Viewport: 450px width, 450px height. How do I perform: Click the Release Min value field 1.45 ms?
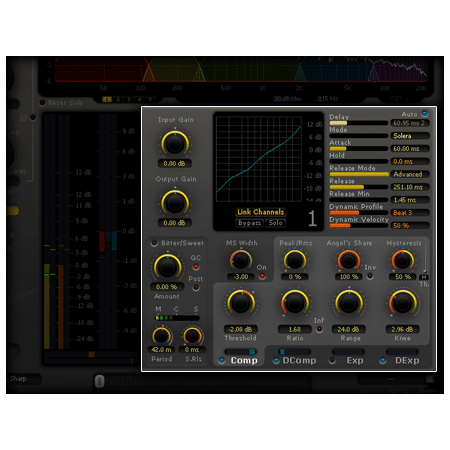(x=410, y=200)
